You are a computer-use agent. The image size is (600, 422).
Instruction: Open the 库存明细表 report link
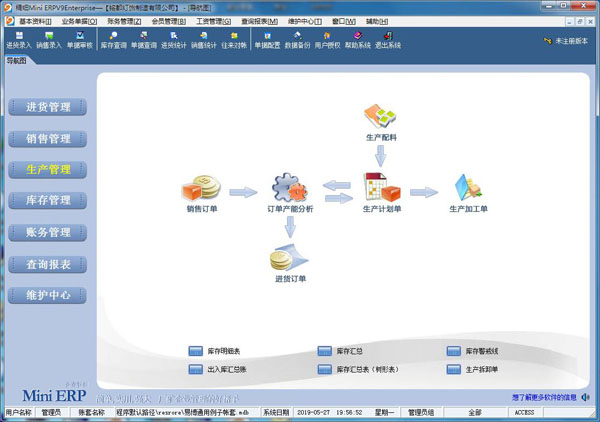click(223, 352)
